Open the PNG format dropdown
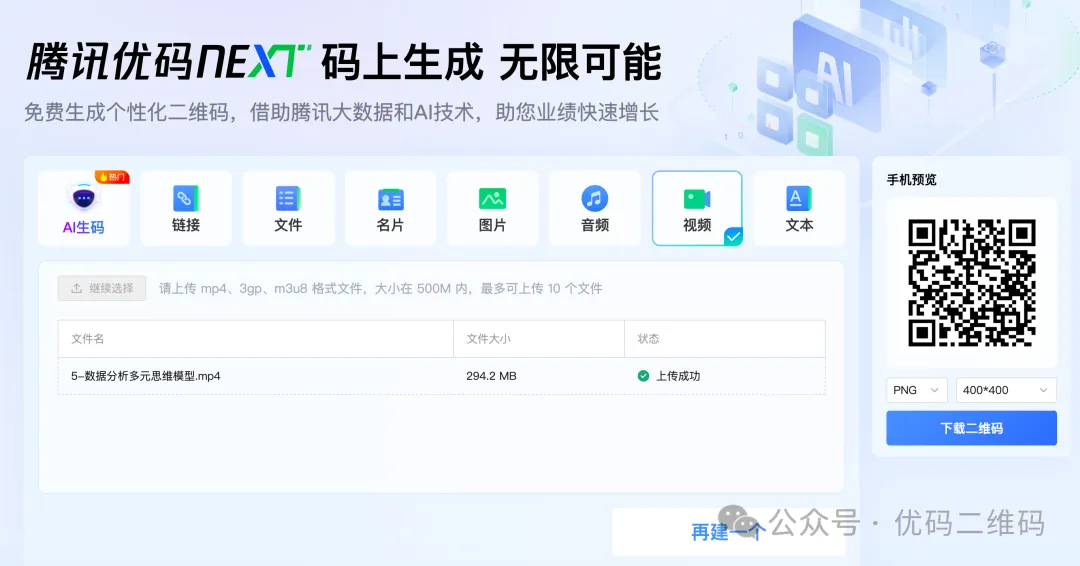This screenshot has height=566, width=1080. tap(916, 390)
